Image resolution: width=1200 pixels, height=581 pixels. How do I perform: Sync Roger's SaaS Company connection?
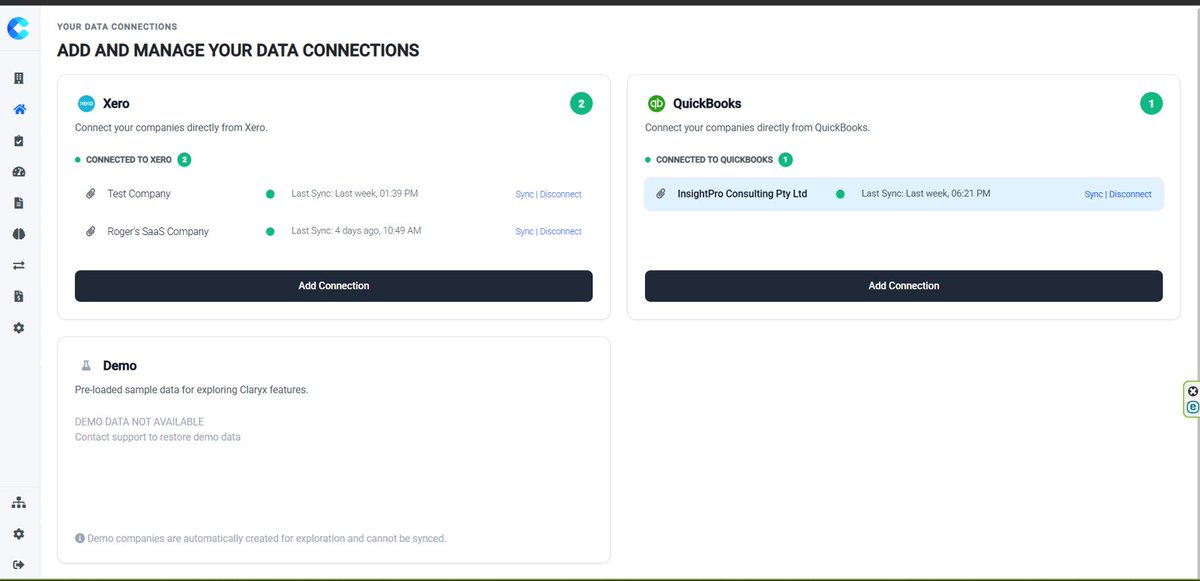click(524, 231)
